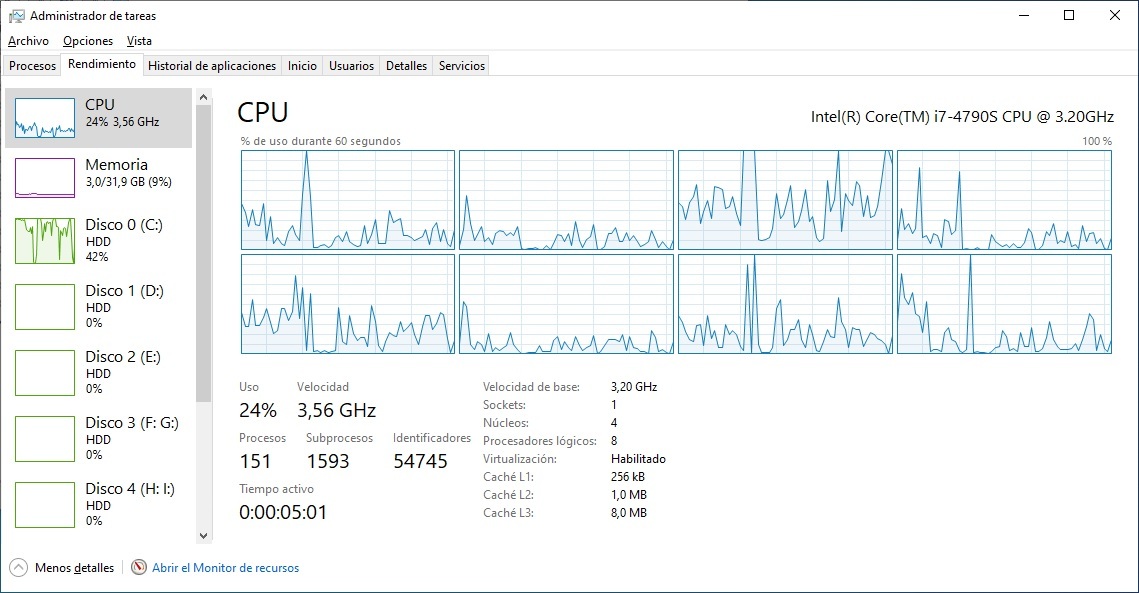Viewport: 1139px width, 593px height.
Task: Select the CPU usage mini graph thumbnail
Action: tap(45, 118)
